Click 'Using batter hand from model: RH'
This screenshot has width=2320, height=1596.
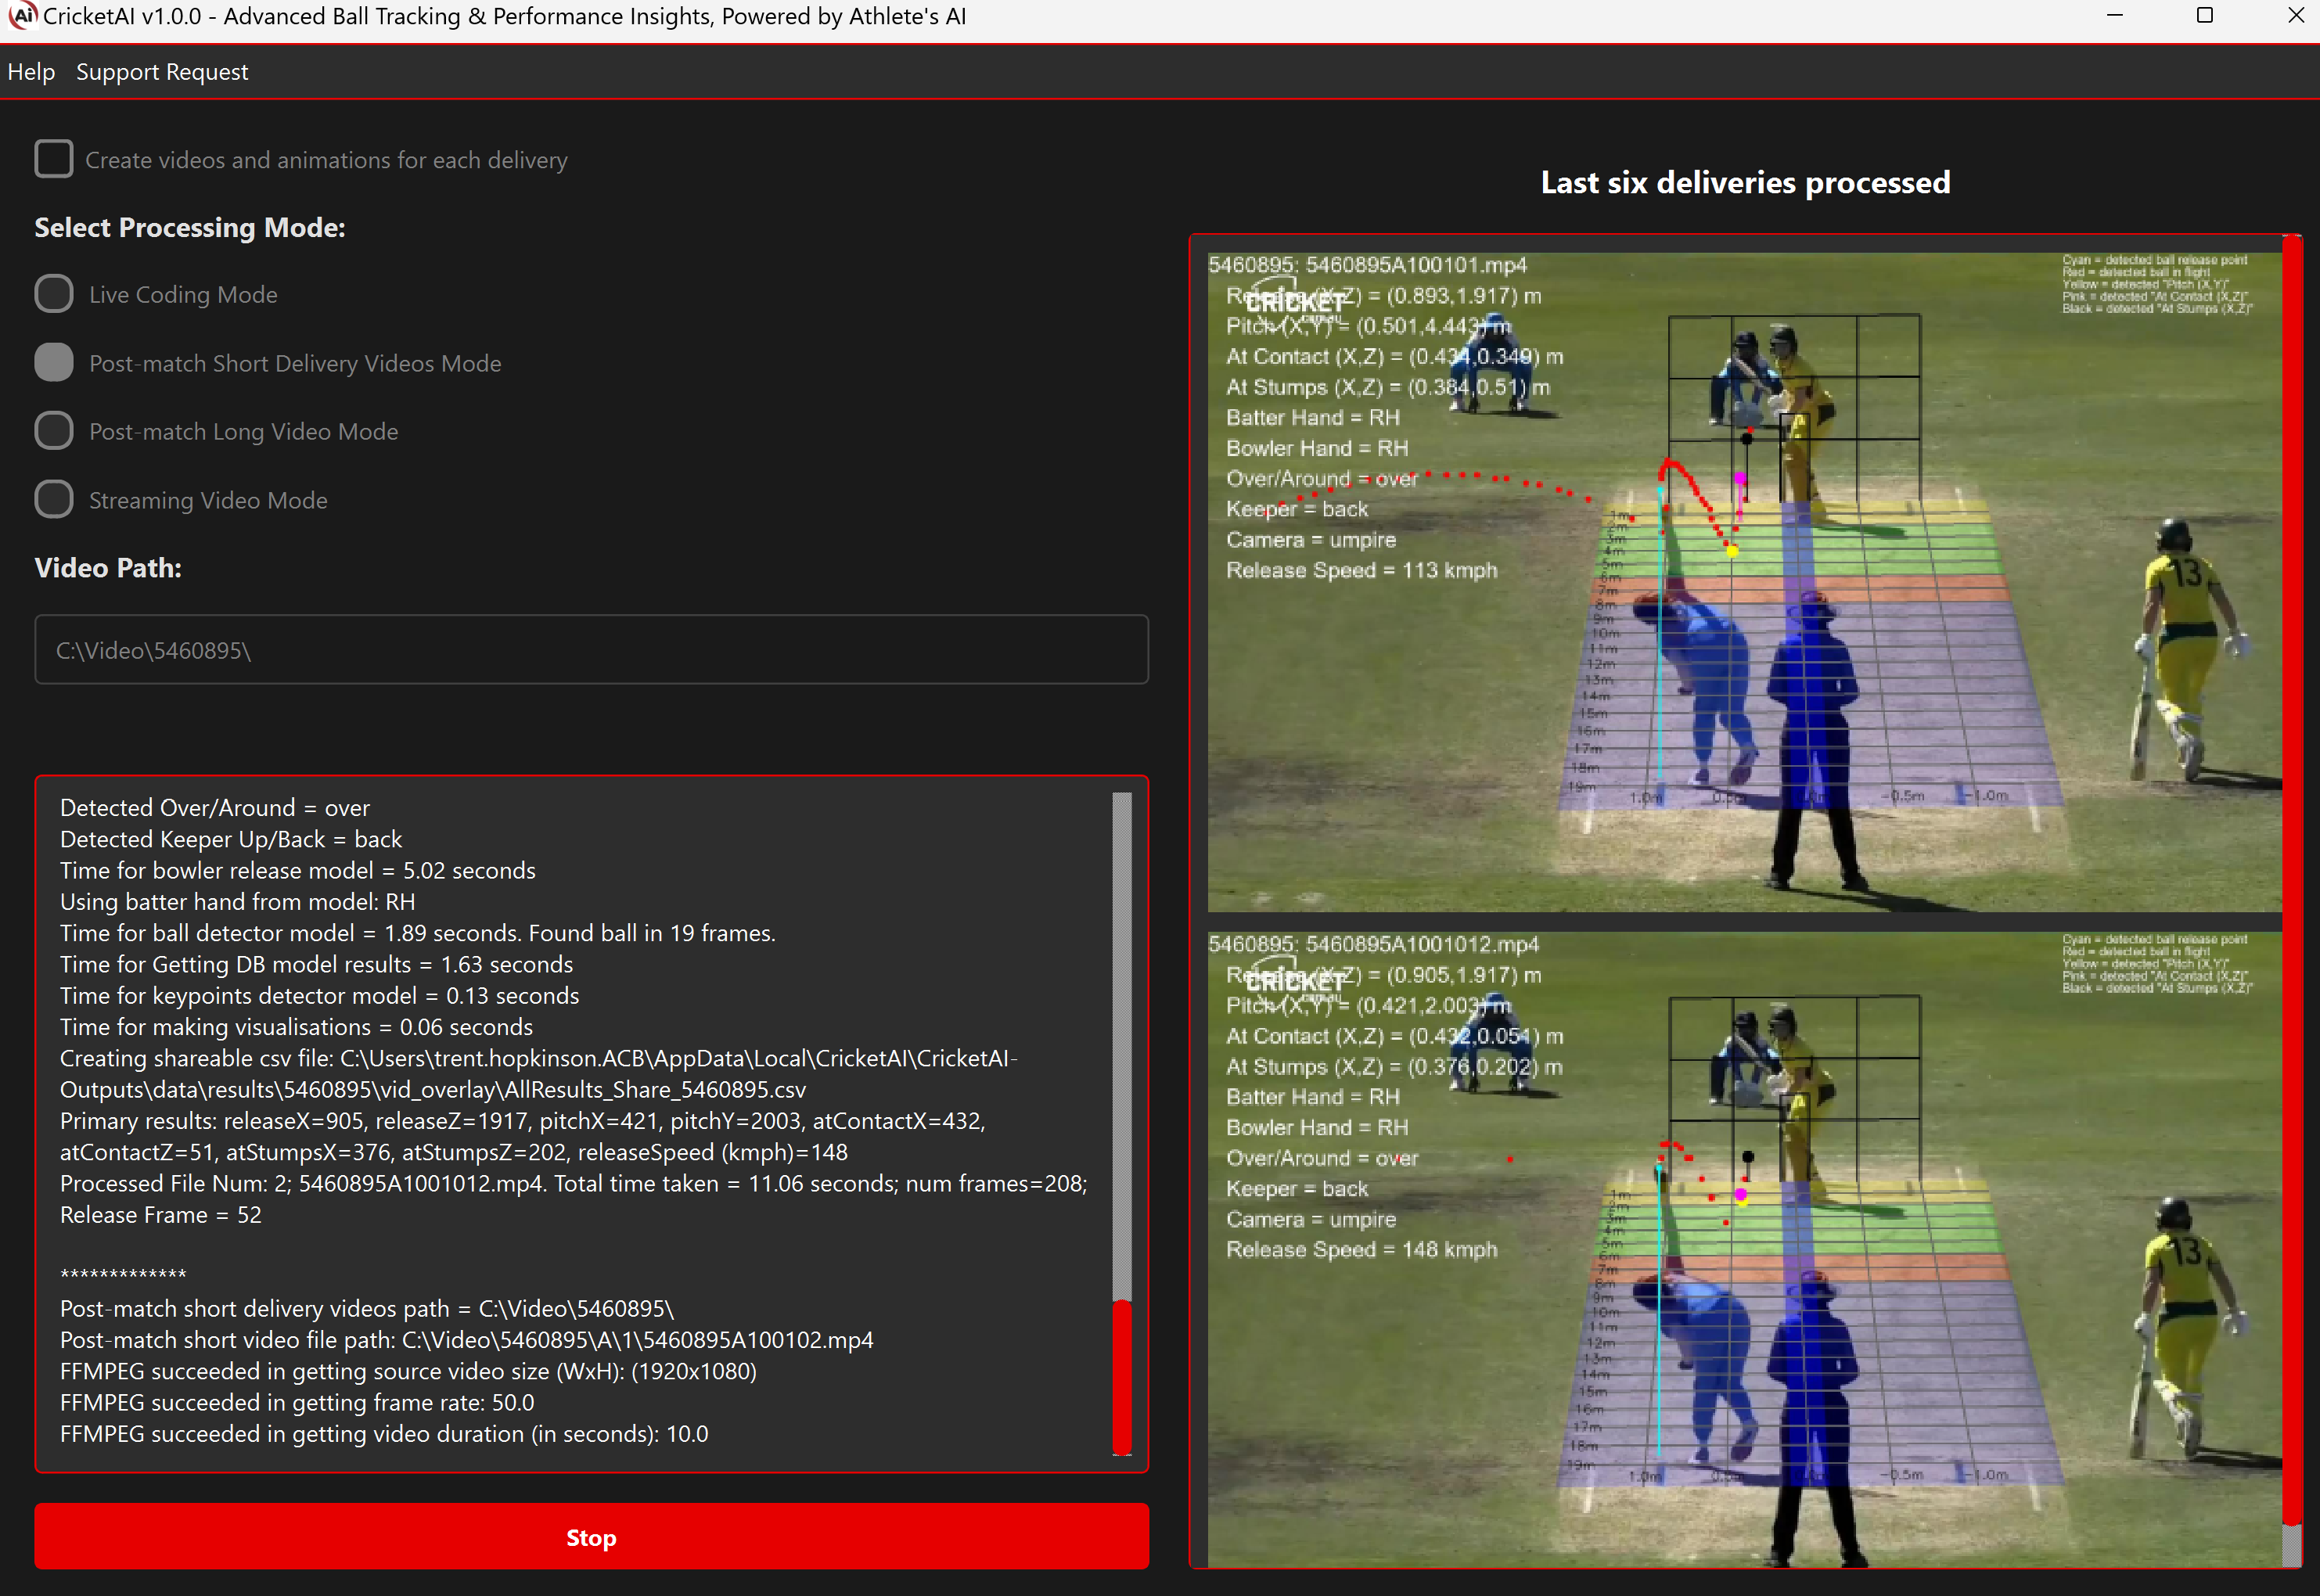pyautogui.click(x=238, y=902)
